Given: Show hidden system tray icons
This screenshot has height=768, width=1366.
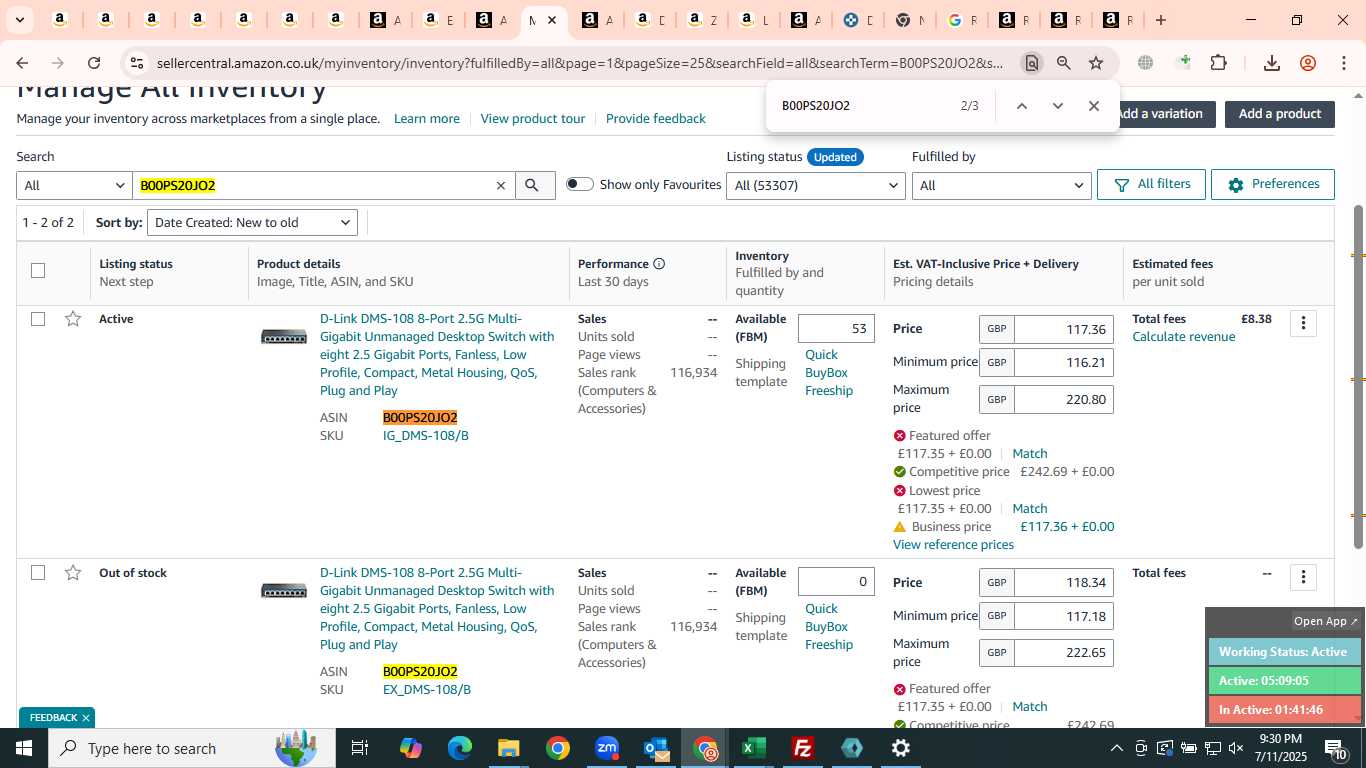Looking at the screenshot, I should pos(1117,748).
